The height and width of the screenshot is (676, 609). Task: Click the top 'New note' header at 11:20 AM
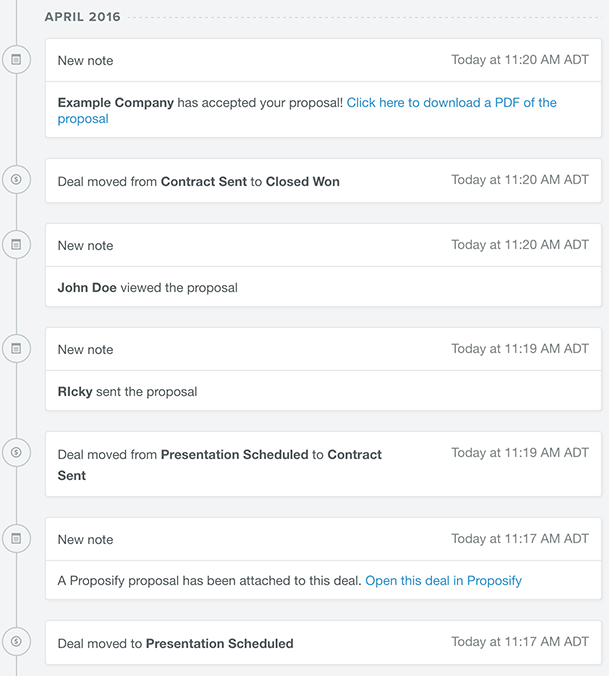(x=323, y=60)
